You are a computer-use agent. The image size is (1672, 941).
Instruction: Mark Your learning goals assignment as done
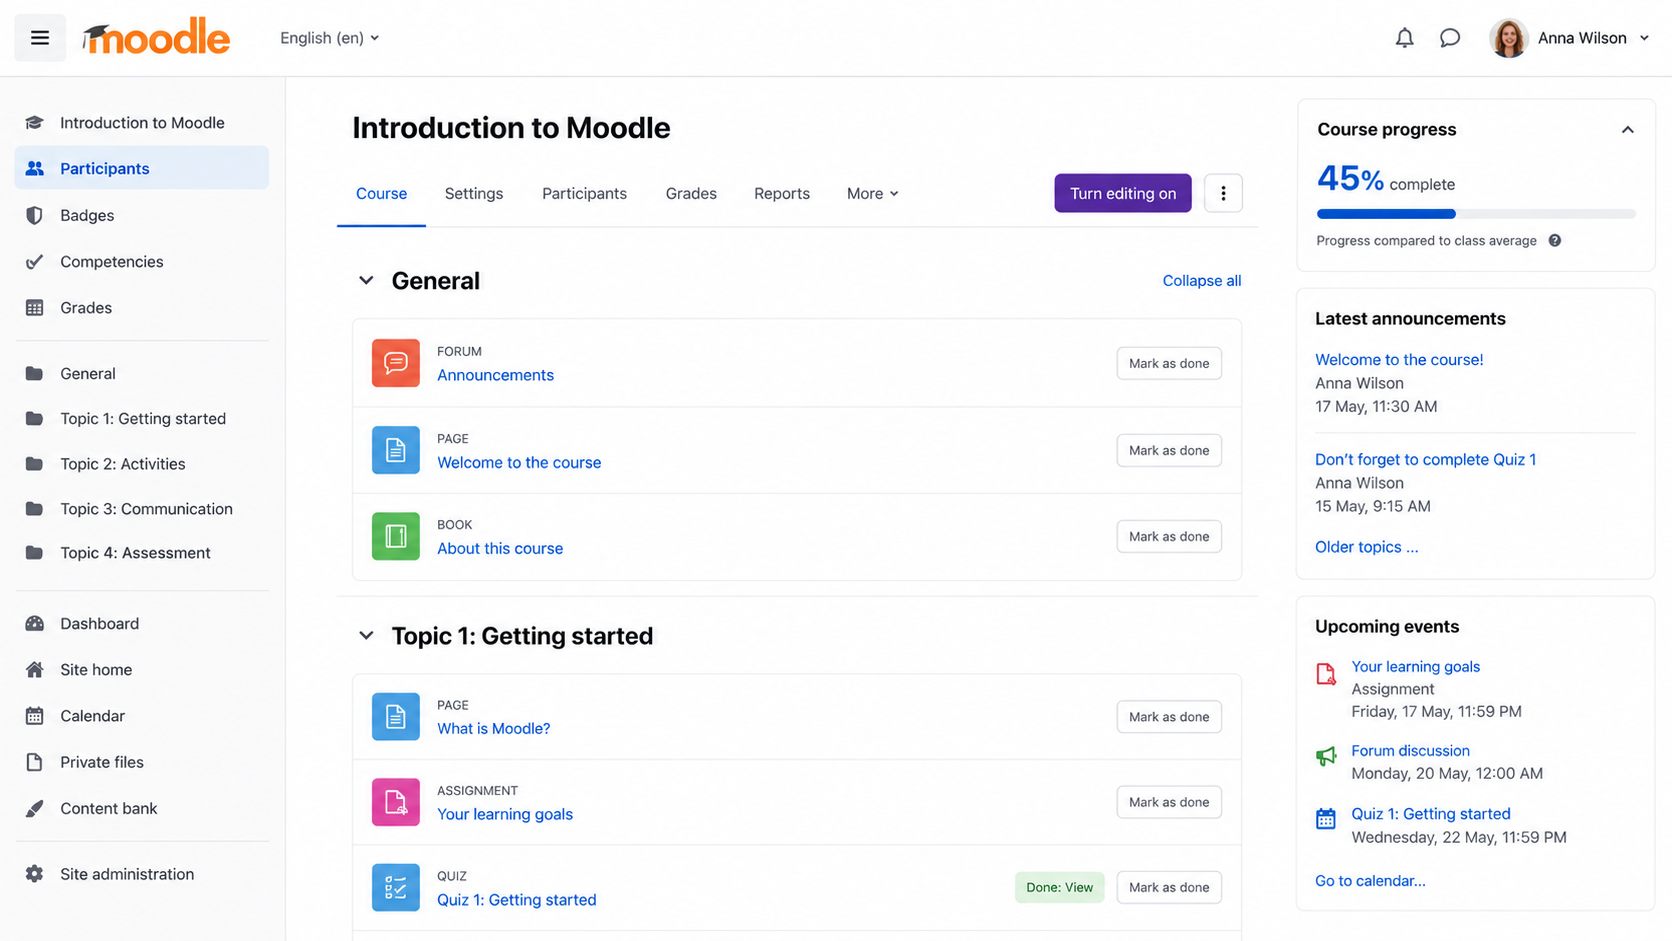1169,802
